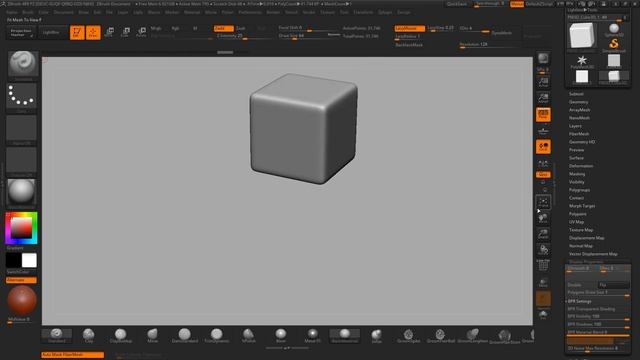The height and width of the screenshot is (360, 640).
Task: Click the Frame icon in right shelf
Action: [x=543, y=202]
